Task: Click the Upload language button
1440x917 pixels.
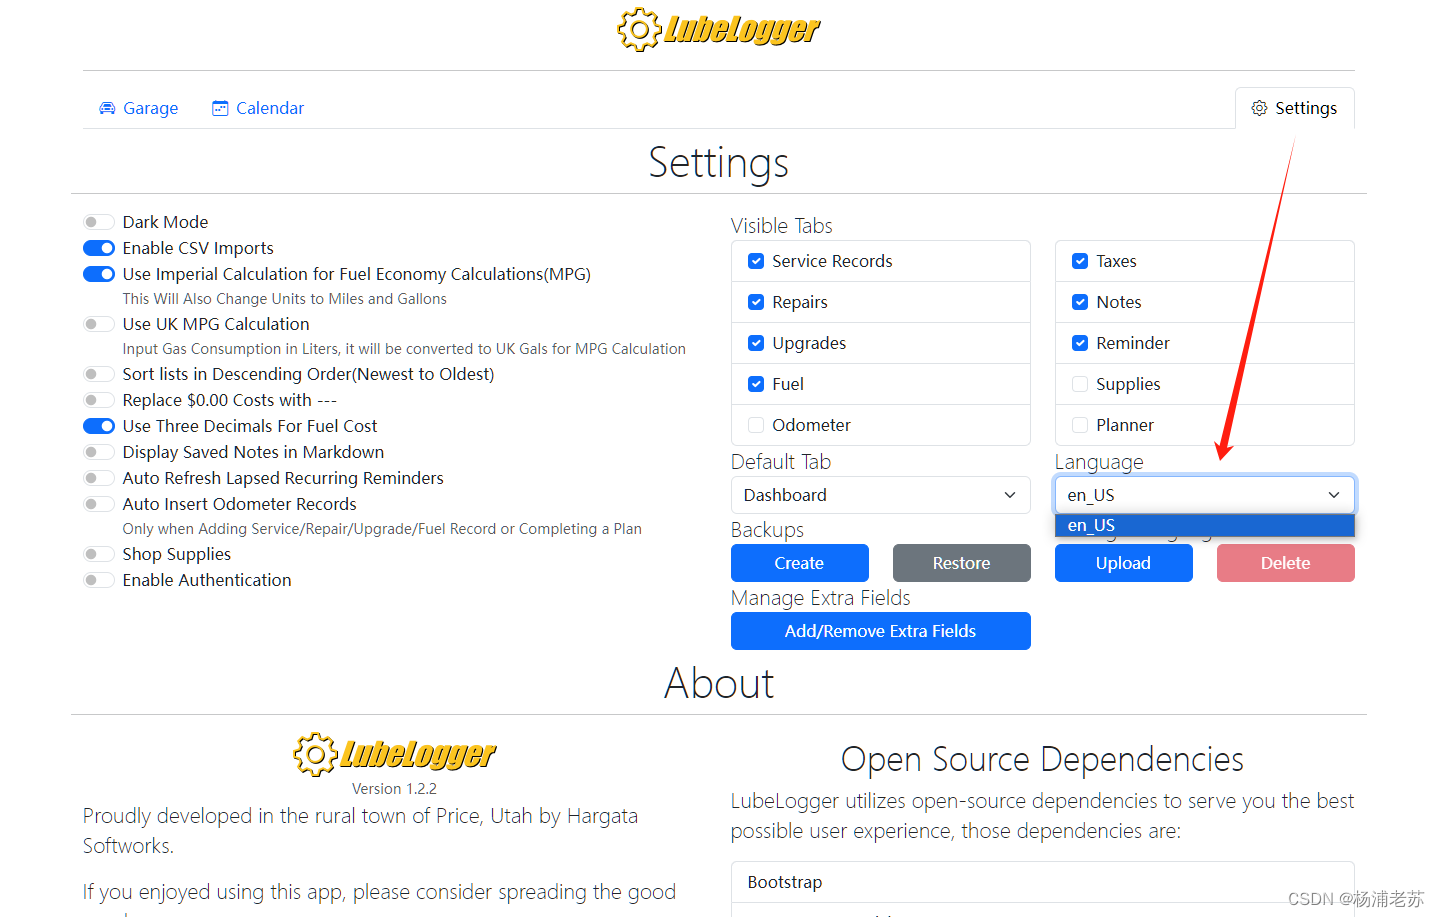Action: tap(1123, 563)
